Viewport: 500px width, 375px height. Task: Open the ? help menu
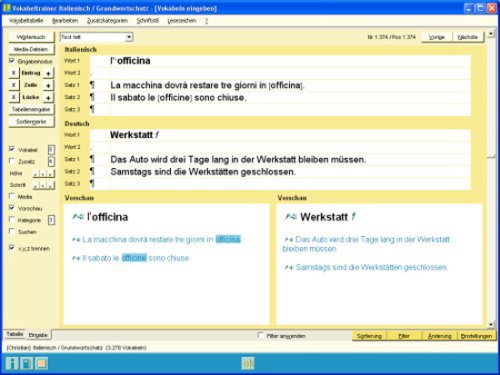pyautogui.click(x=206, y=21)
